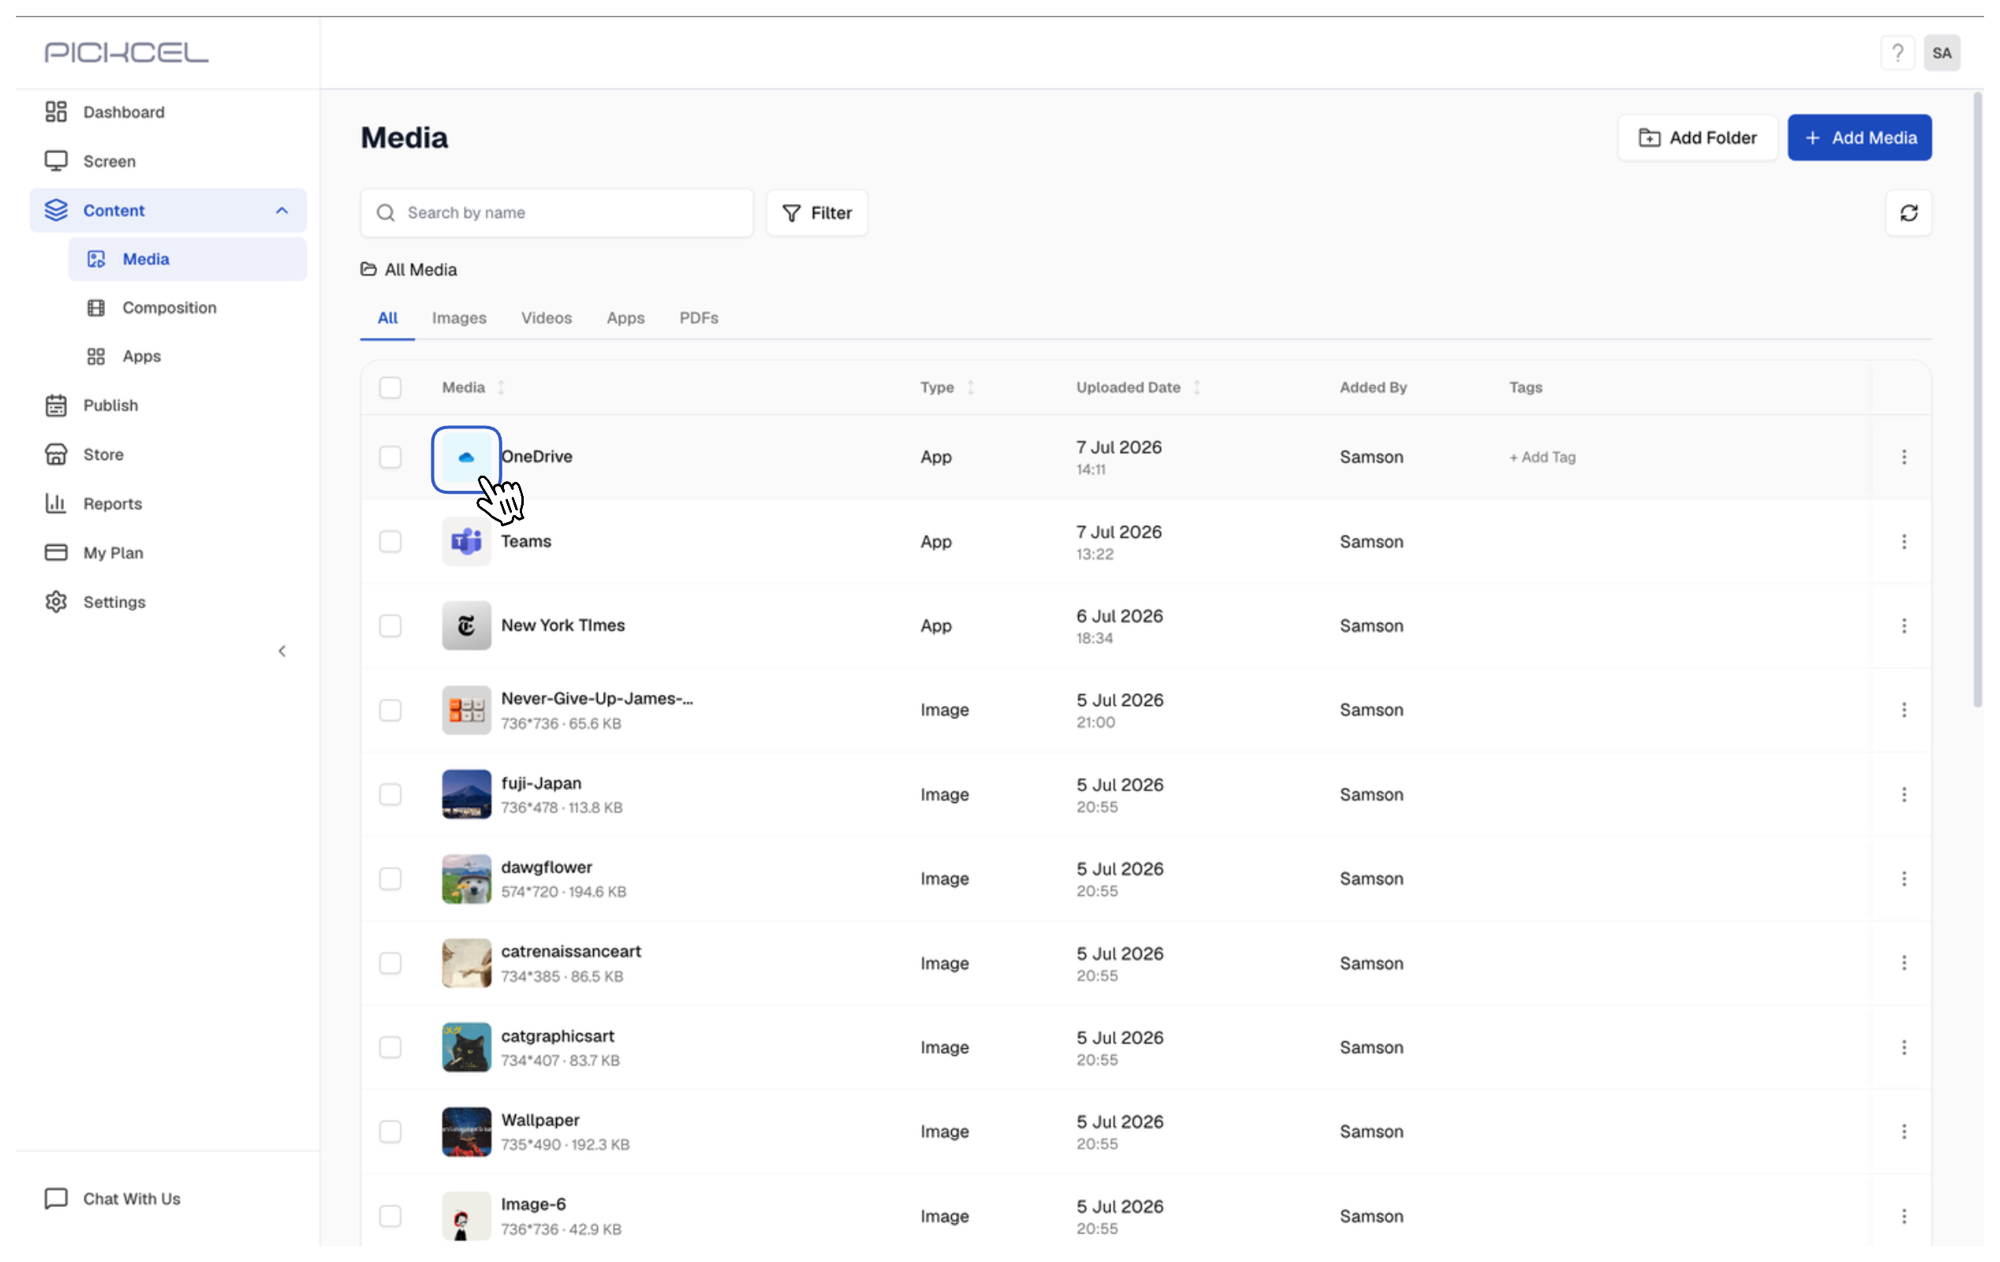Open the help question mark icon
The height and width of the screenshot is (1262, 2000).
point(1897,53)
